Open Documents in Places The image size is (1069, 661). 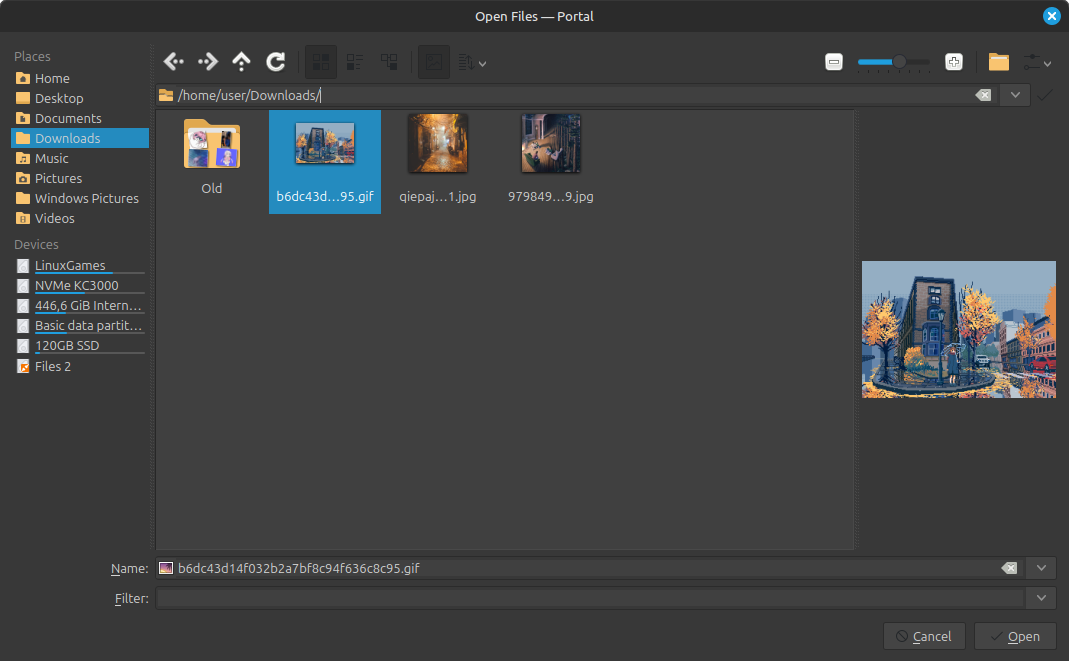click(80, 119)
